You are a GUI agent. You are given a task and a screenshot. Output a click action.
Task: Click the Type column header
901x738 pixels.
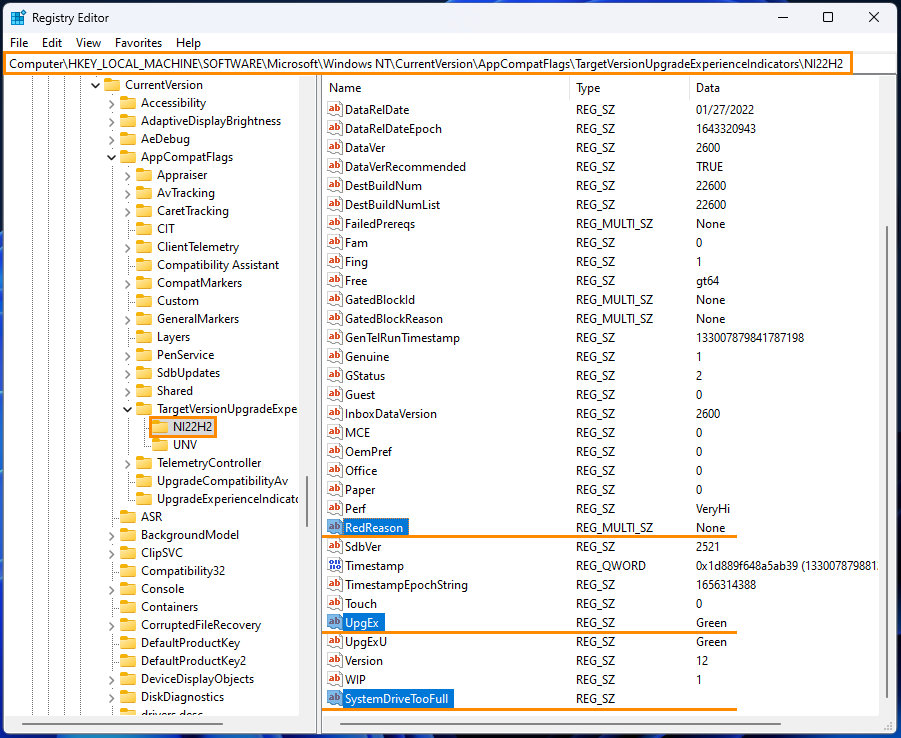point(629,88)
